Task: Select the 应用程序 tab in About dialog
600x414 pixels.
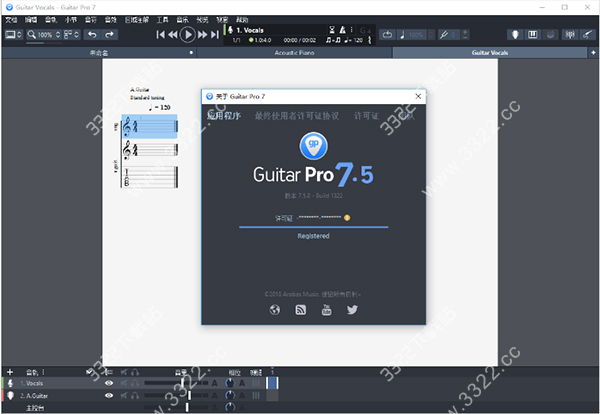Action: [x=224, y=116]
